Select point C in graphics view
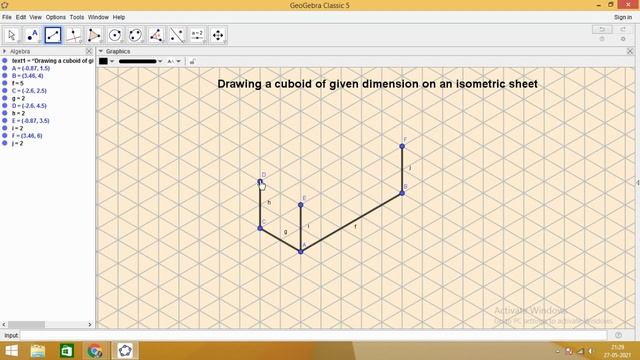The height and width of the screenshot is (360, 640). click(260, 228)
